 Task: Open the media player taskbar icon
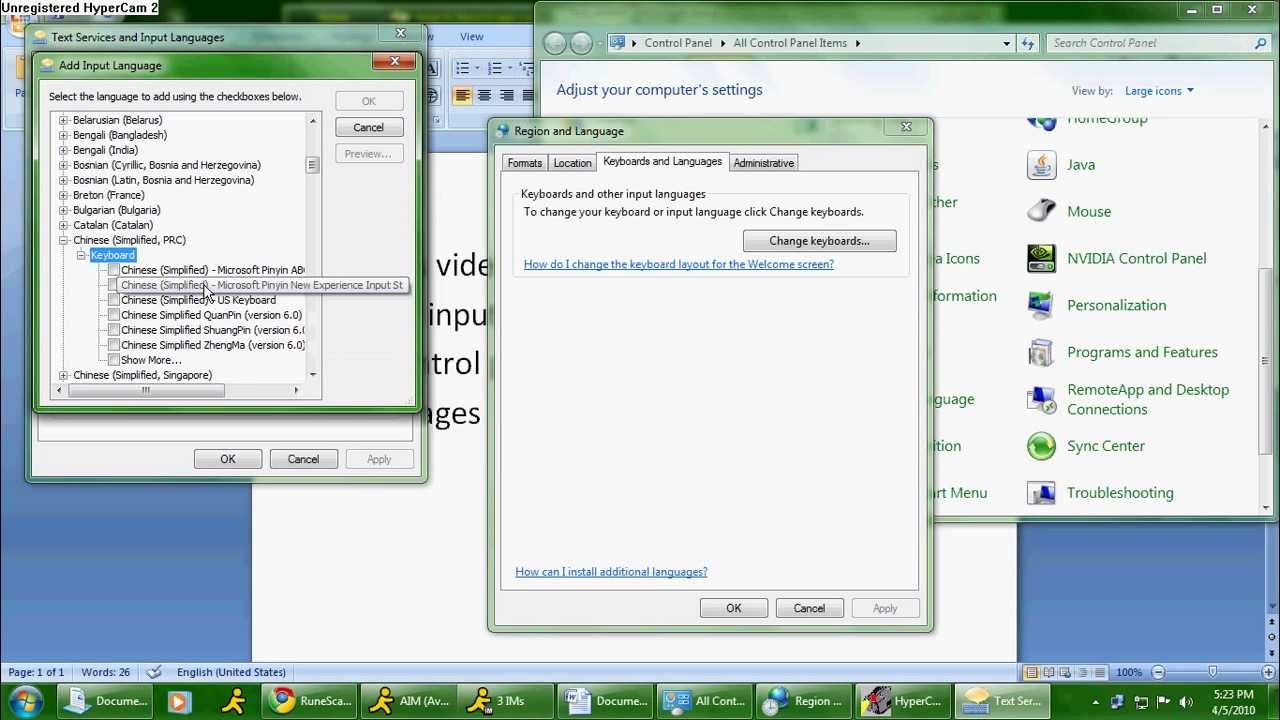pyautogui.click(x=178, y=701)
